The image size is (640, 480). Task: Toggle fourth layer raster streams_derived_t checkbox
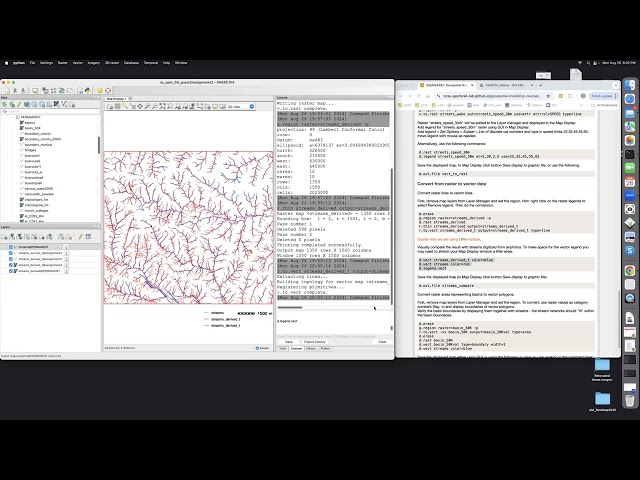11,265
